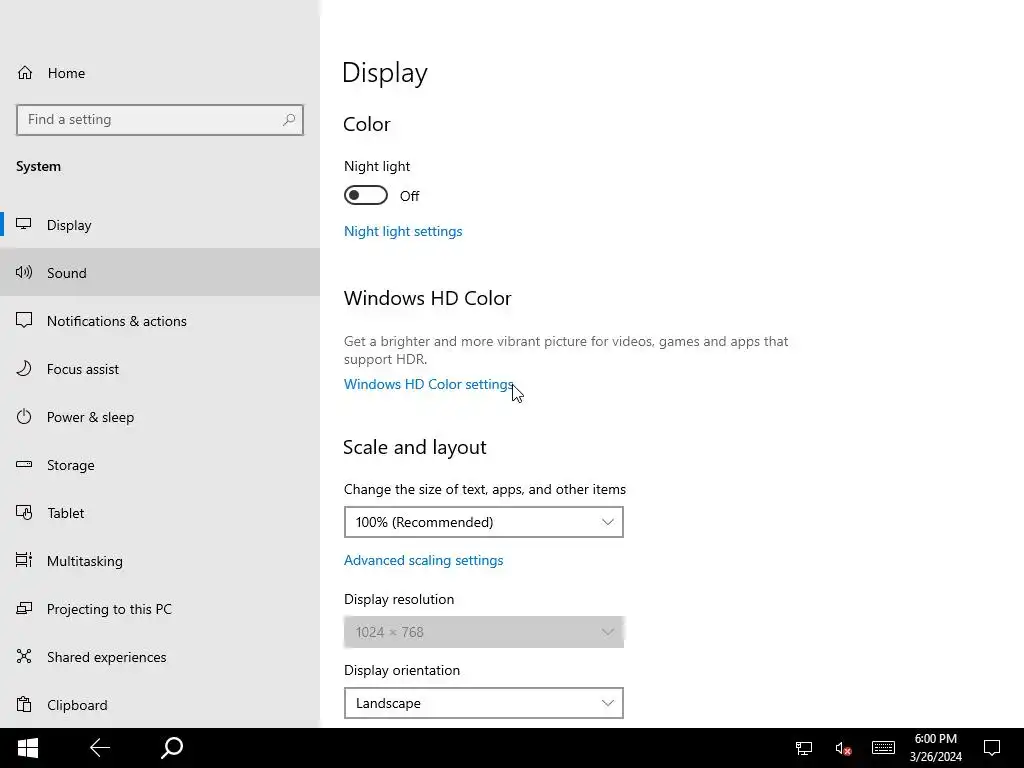Click the Tablet icon

[x=24, y=513]
